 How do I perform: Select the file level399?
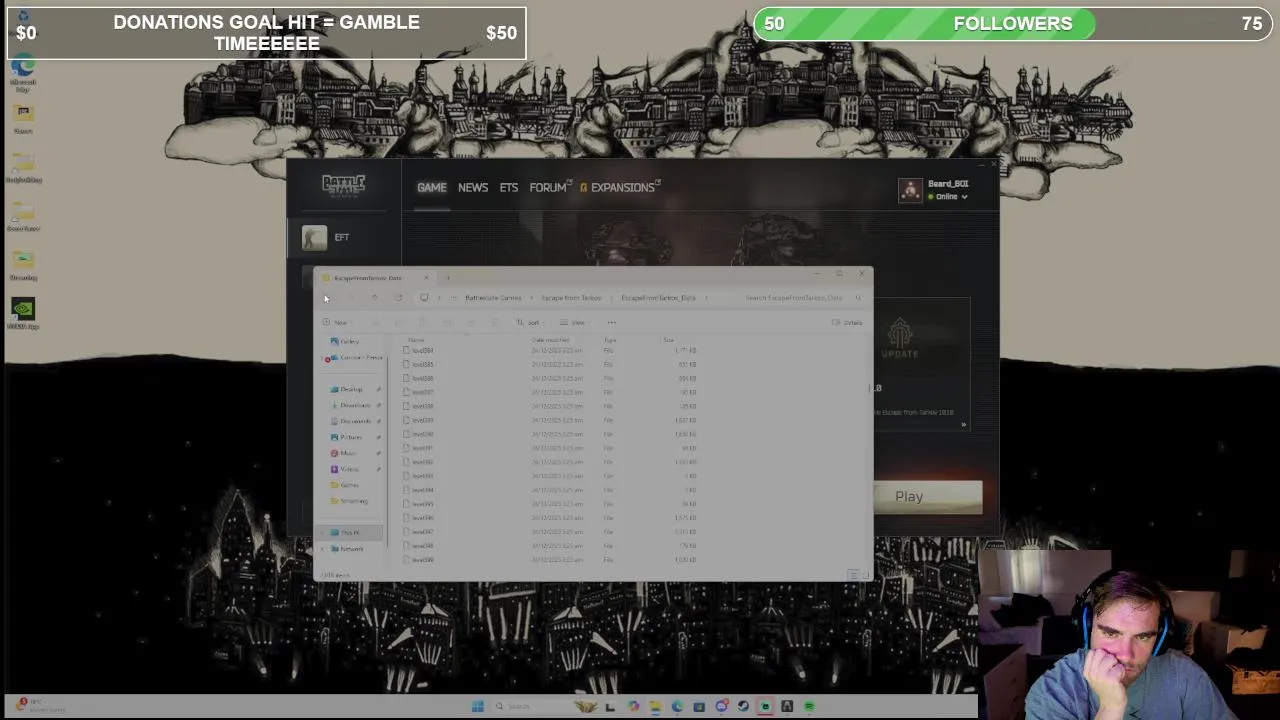point(418,559)
